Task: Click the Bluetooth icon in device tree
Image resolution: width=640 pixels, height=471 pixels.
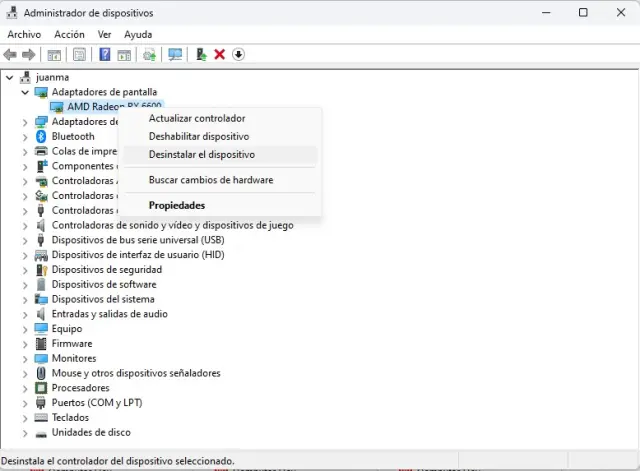Action: (x=41, y=136)
